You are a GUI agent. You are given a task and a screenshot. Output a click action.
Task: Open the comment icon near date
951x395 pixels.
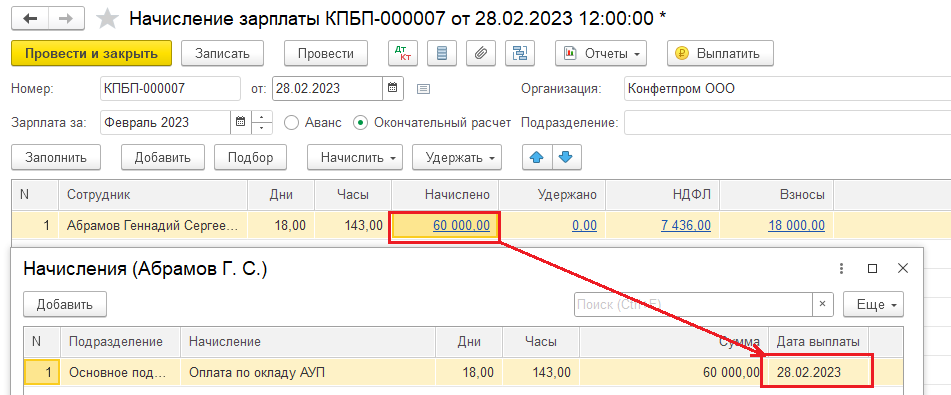click(423, 89)
